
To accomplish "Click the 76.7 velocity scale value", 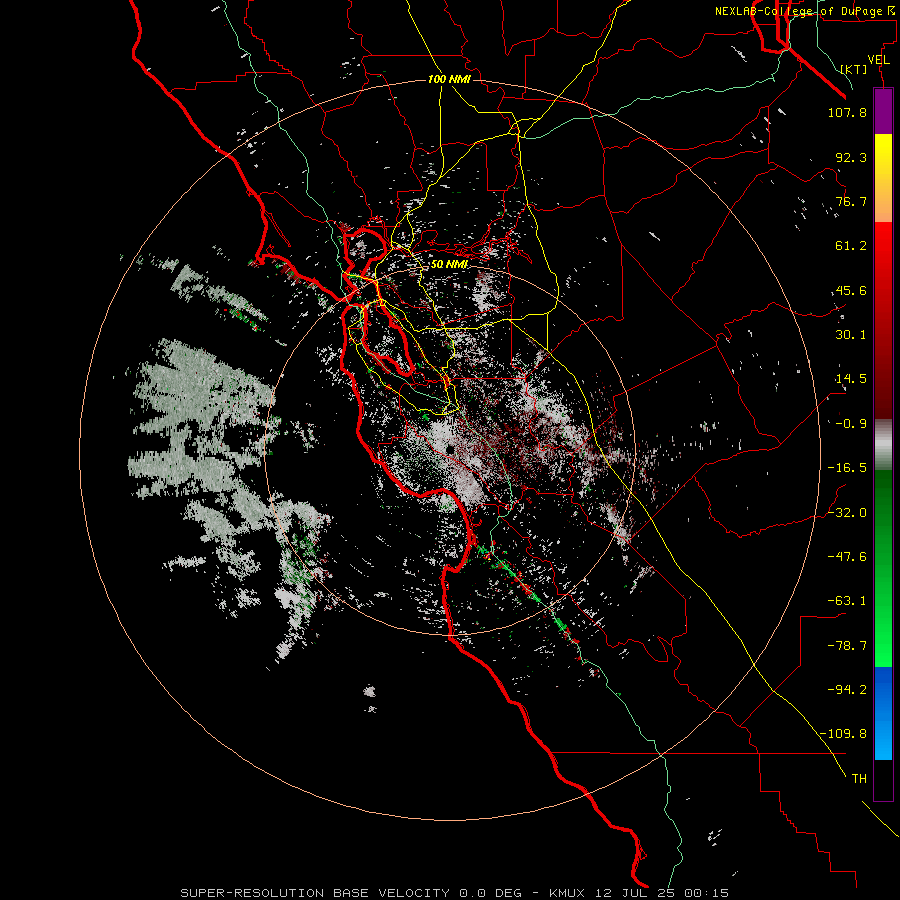I will 851,201.
